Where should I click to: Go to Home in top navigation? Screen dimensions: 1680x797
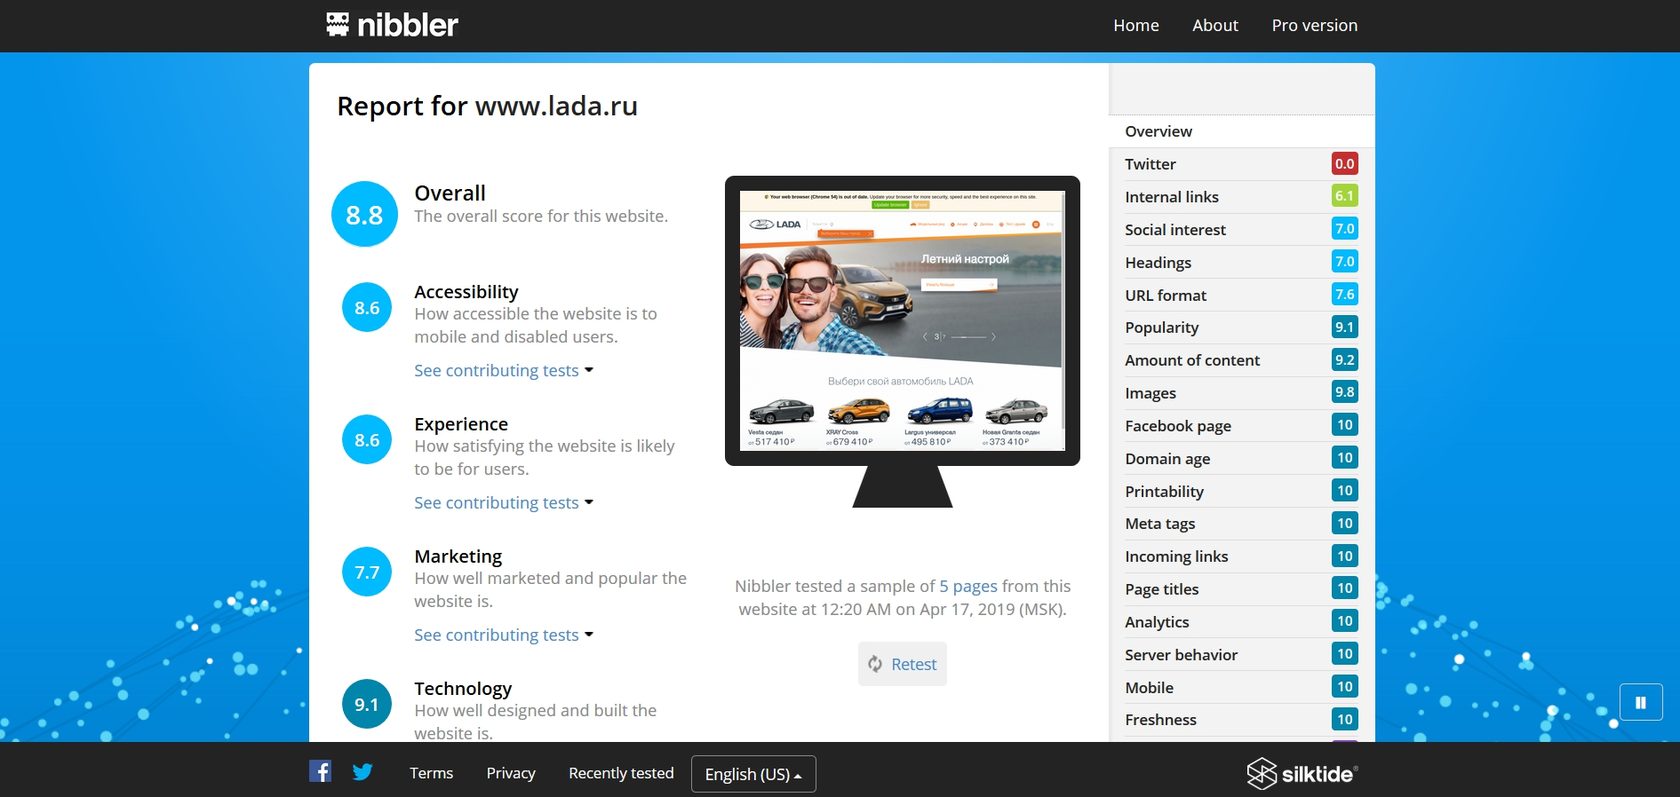point(1136,25)
